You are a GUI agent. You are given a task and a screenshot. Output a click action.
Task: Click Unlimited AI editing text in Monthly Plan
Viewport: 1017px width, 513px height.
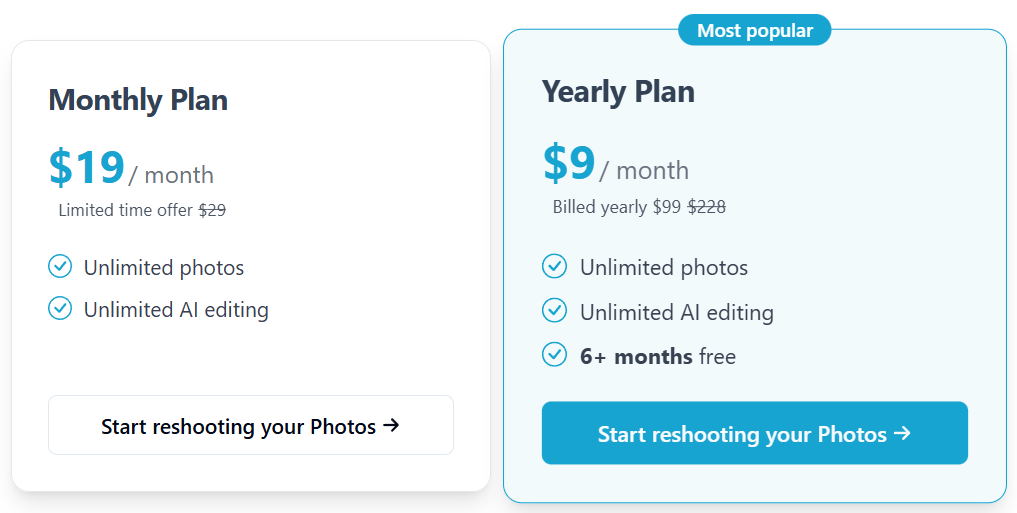[176, 310]
